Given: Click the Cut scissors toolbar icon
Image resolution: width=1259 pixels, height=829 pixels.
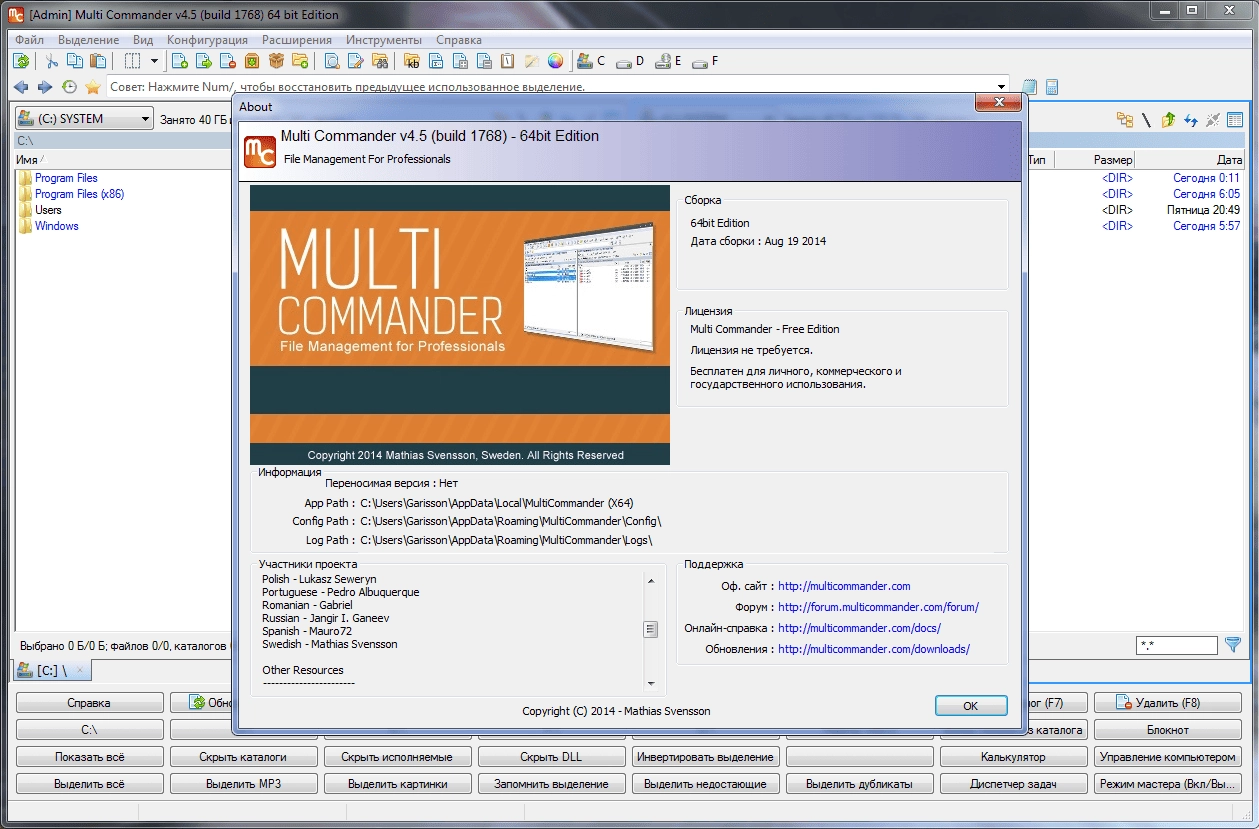Looking at the screenshot, I should pos(51,61).
